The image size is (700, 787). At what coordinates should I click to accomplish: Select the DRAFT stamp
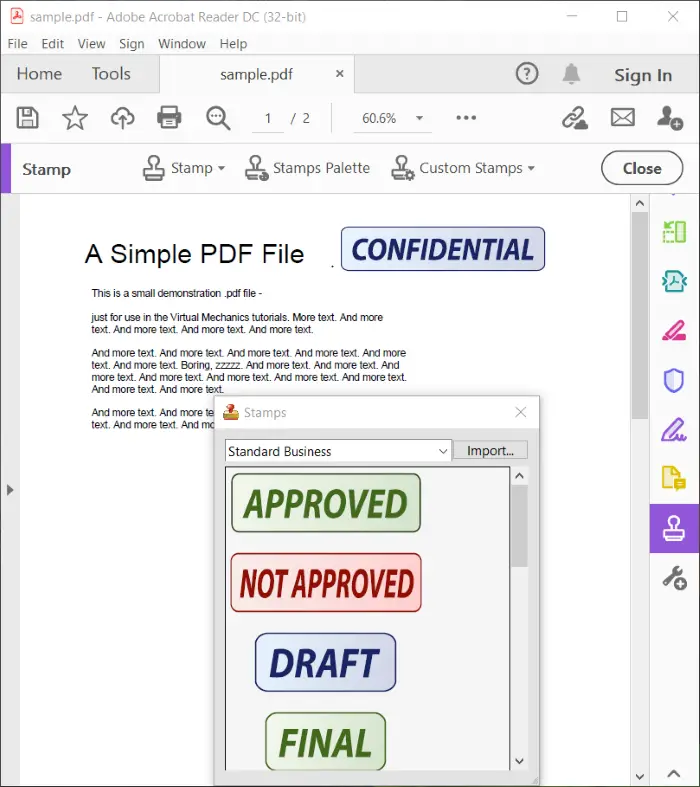coord(325,663)
